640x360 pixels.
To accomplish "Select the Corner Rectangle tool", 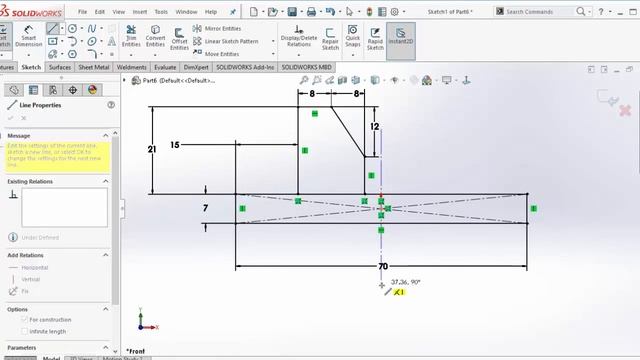I will click(x=53, y=41).
